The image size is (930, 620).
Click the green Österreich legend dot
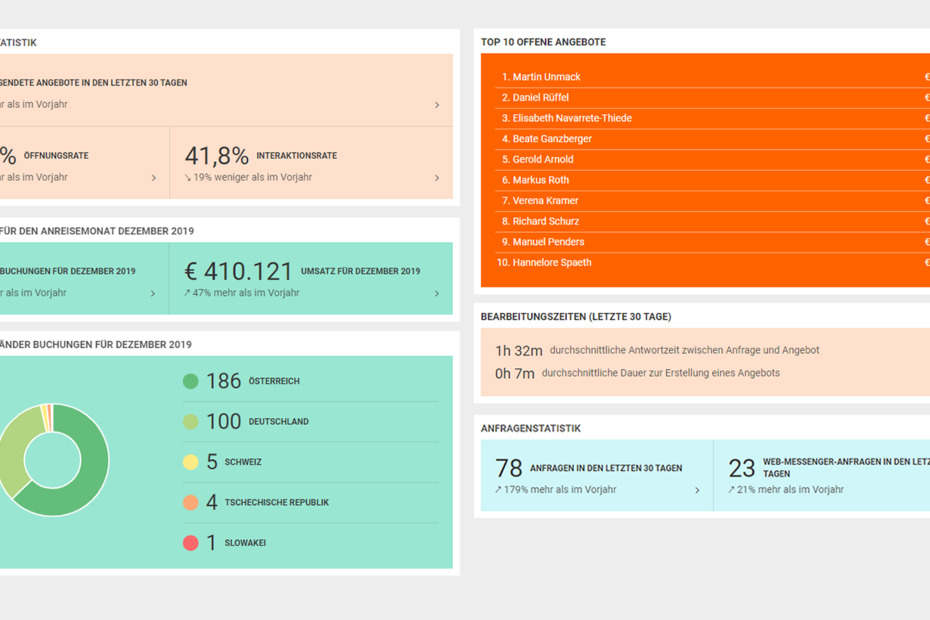coord(190,381)
